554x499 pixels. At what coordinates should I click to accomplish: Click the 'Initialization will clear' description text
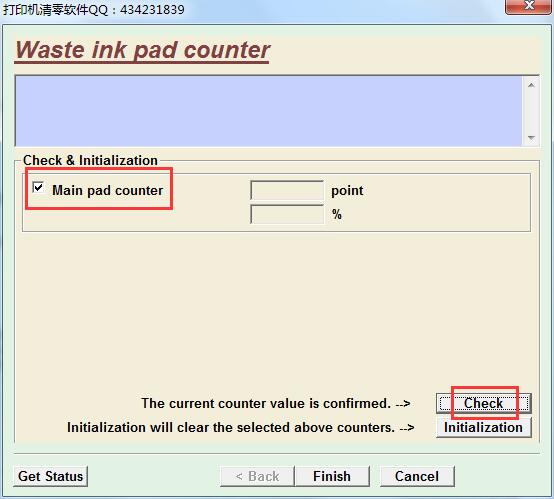tap(241, 427)
